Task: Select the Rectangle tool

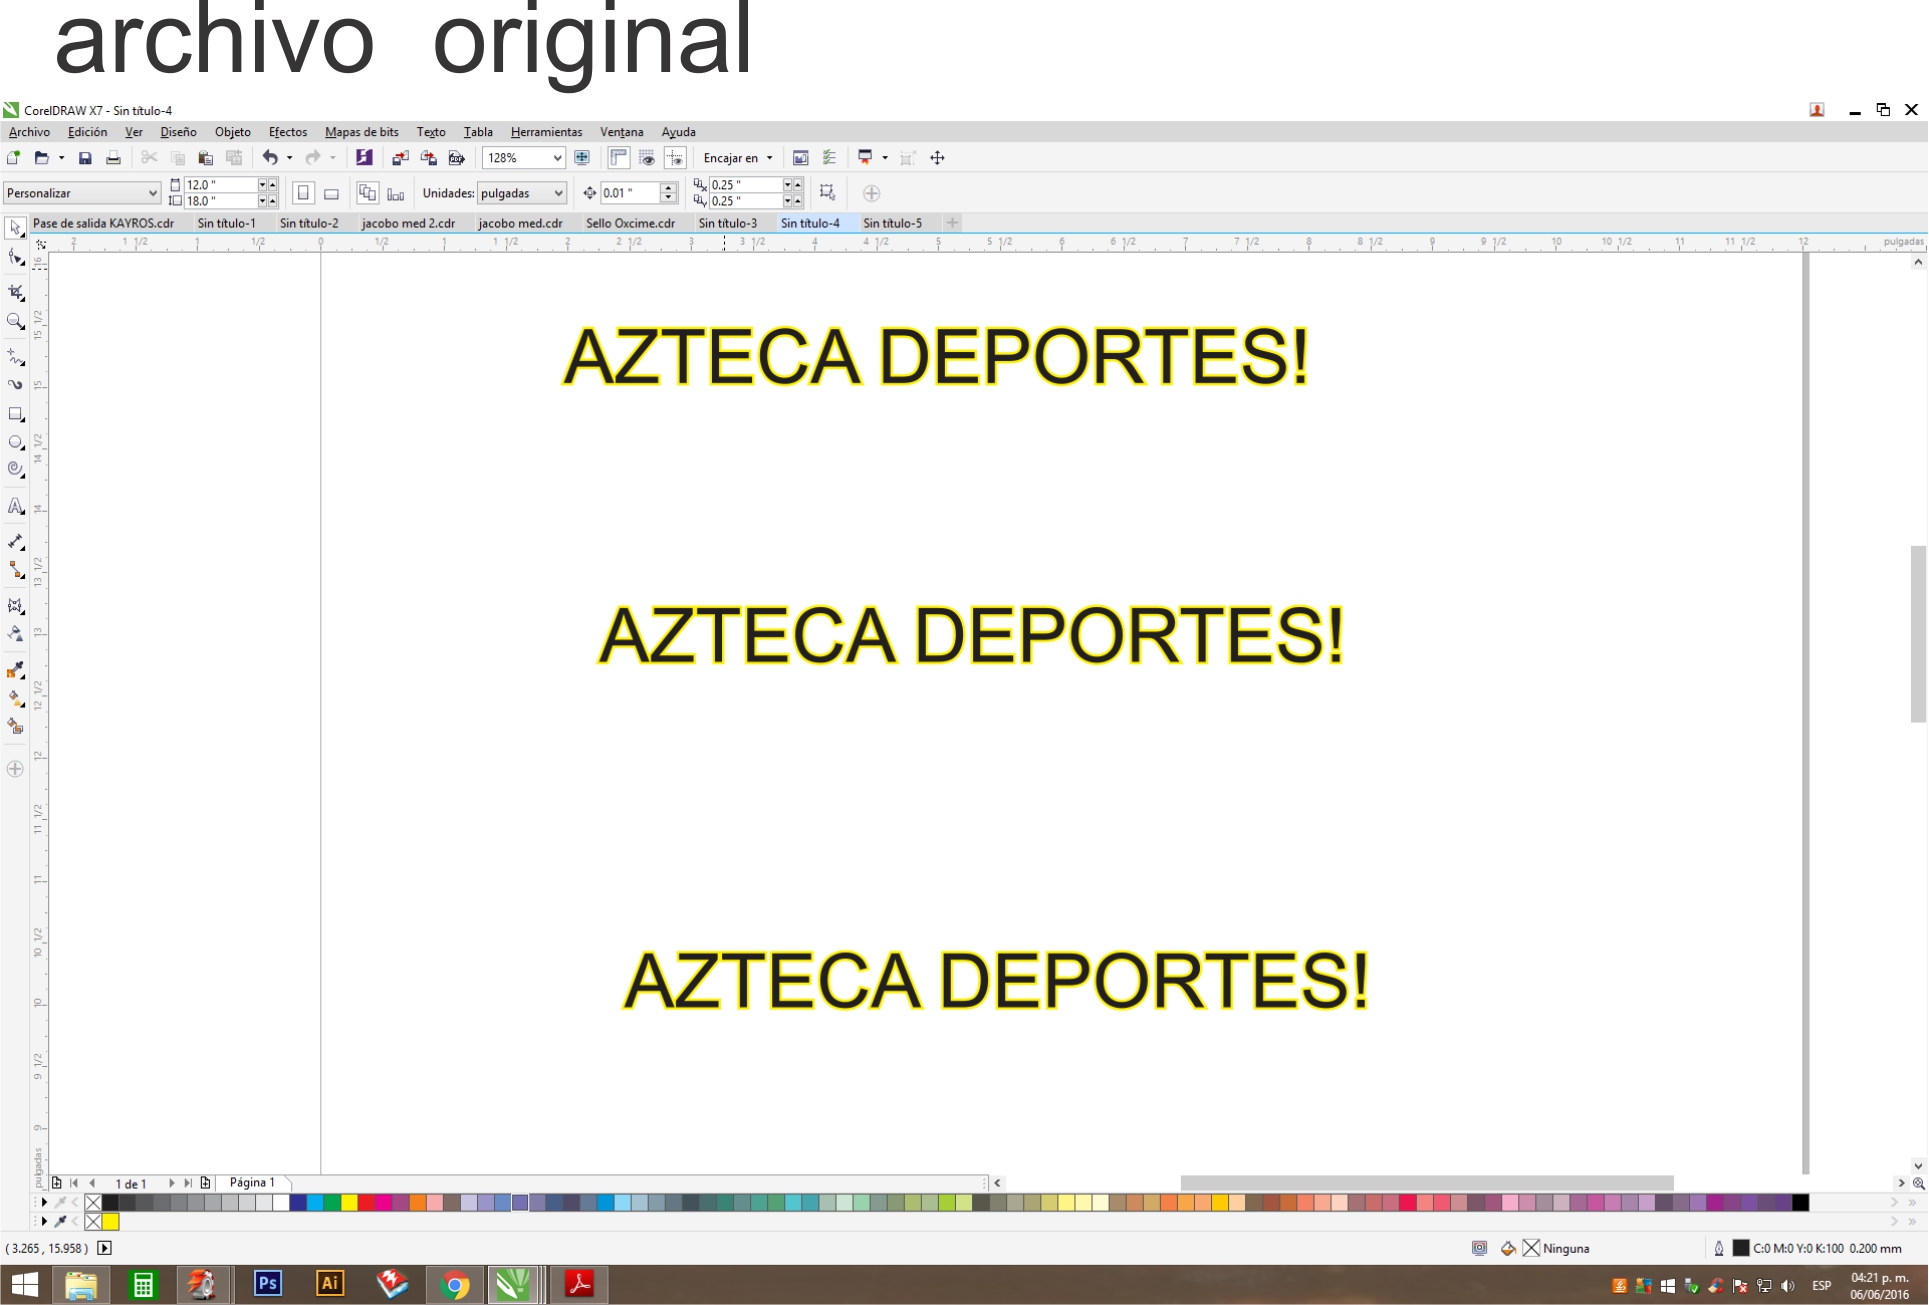Action: click(16, 414)
